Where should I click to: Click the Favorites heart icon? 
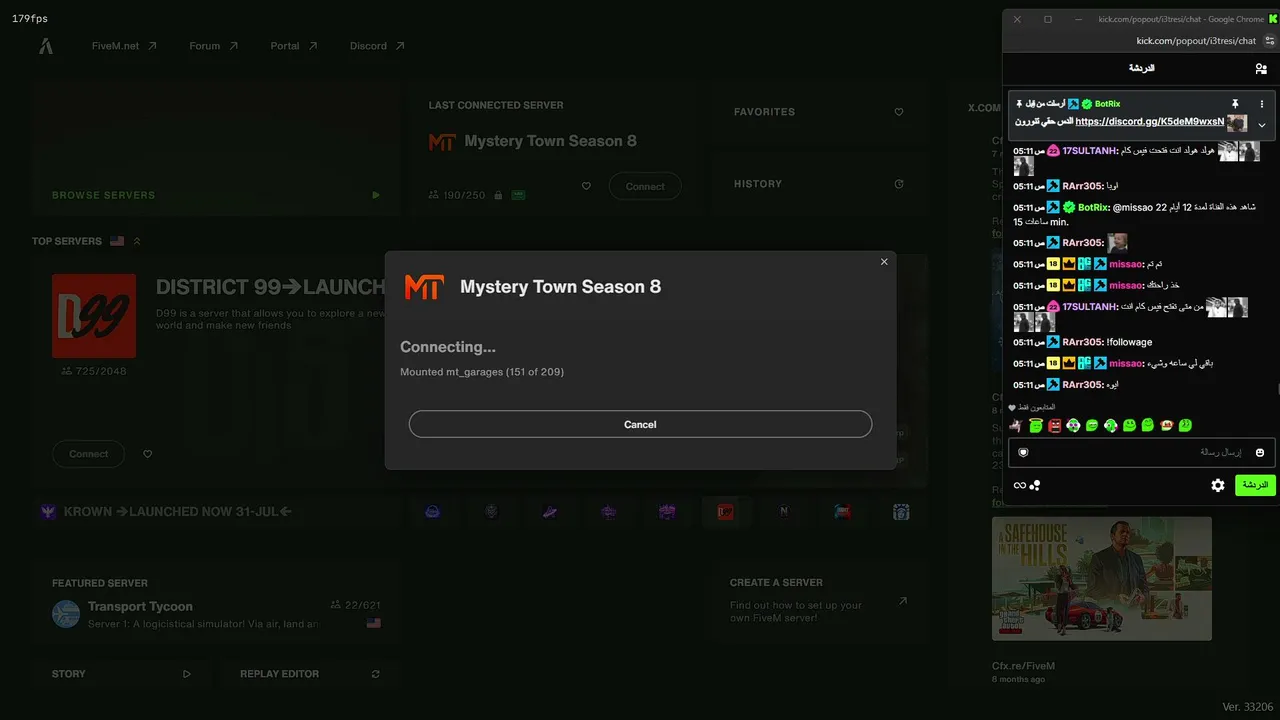tap(899, 112)
